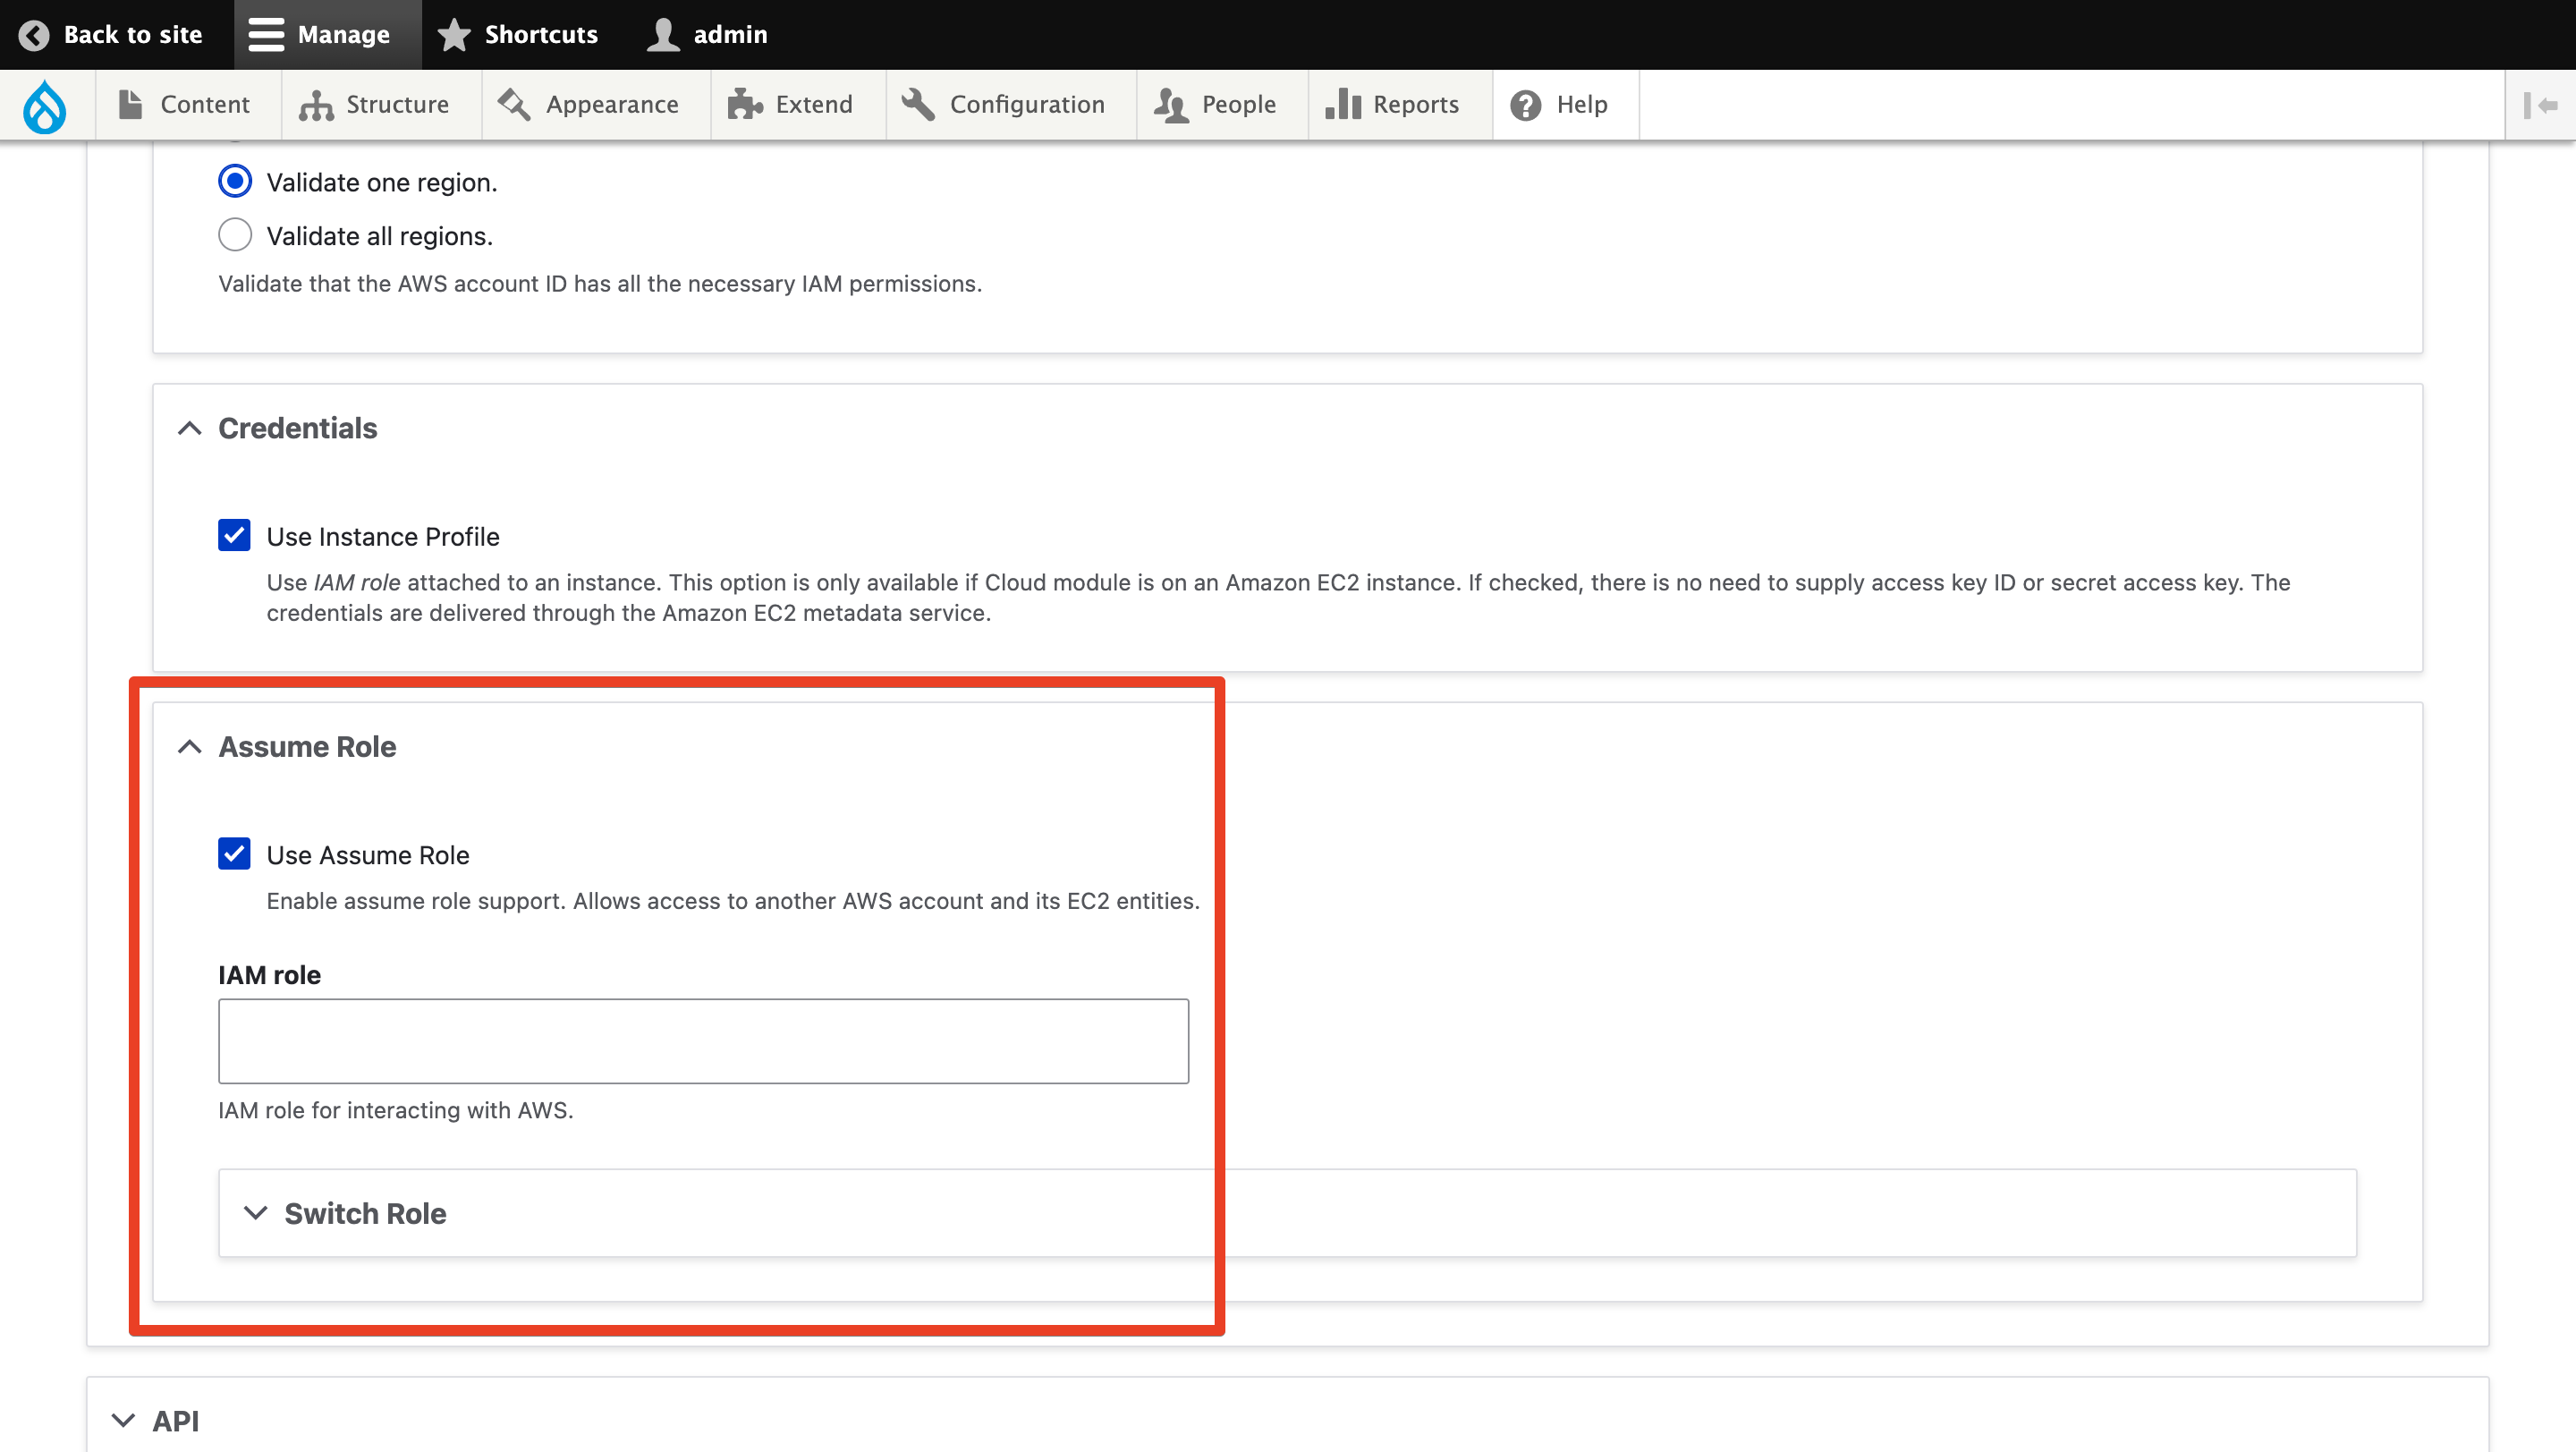Screen dimensions: 2576x1452
Task: Uncheck the Use Instance Profile checkbox
Action: point(234,536)
